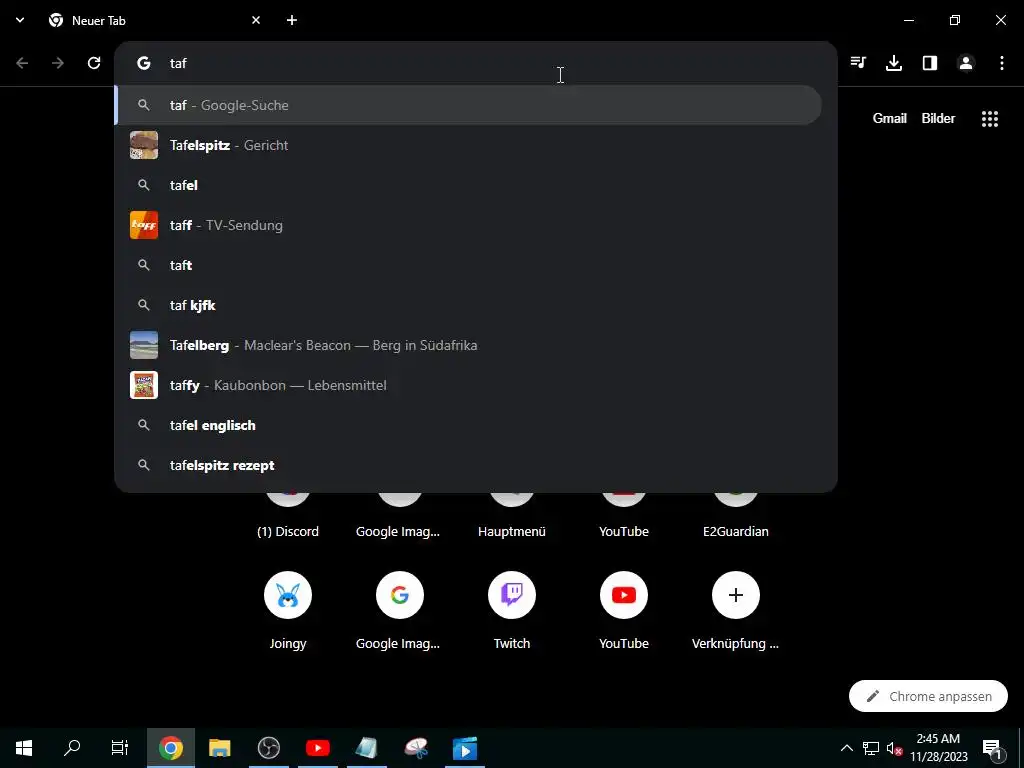Open the YouTube app in taskbar
The height and width of the screenshot is (768, 1024).
tap(317, 748)
